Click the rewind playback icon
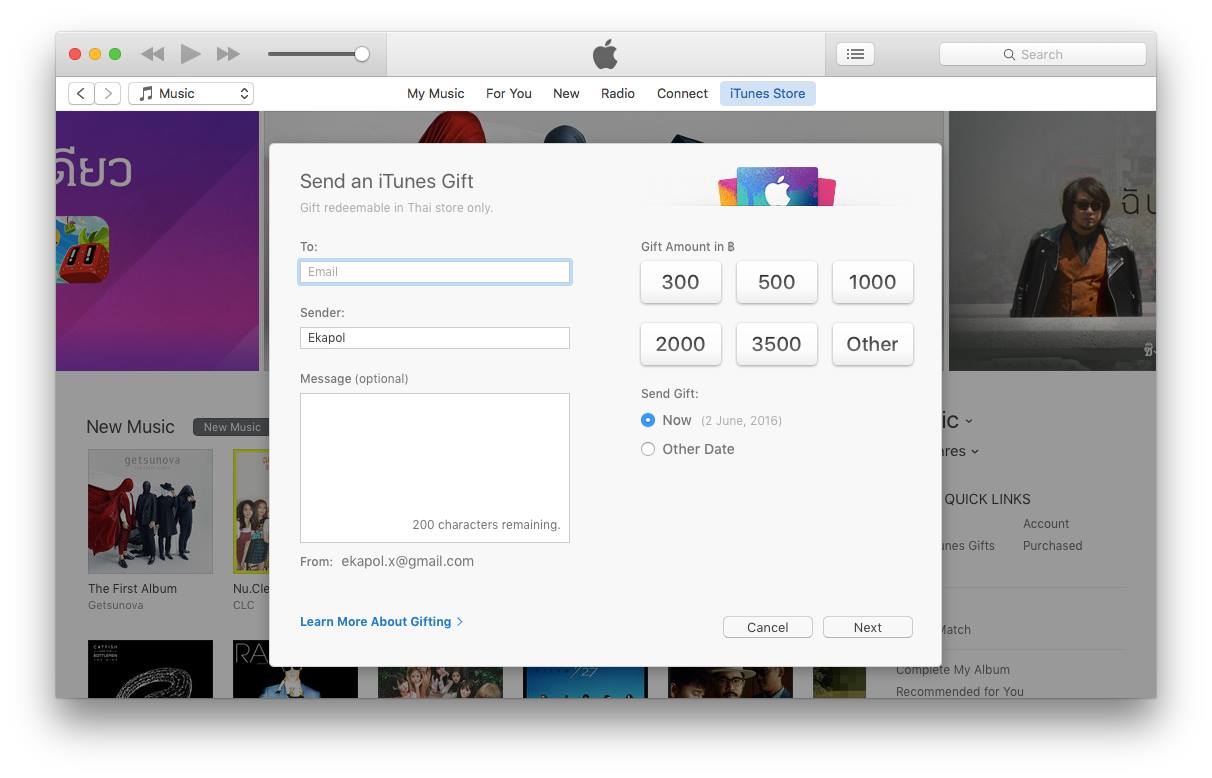Screen dimensions: 1212x778 (152, 54)
